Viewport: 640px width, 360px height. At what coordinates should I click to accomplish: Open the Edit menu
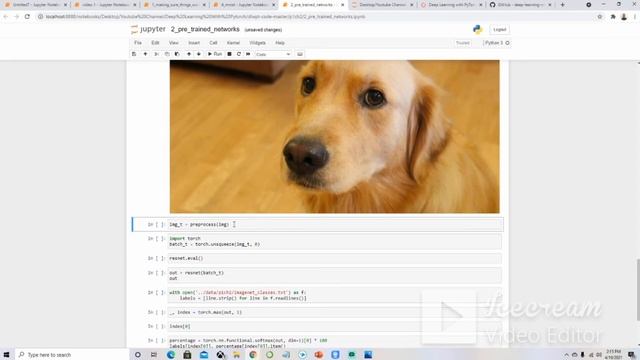[x=155, y=43]
